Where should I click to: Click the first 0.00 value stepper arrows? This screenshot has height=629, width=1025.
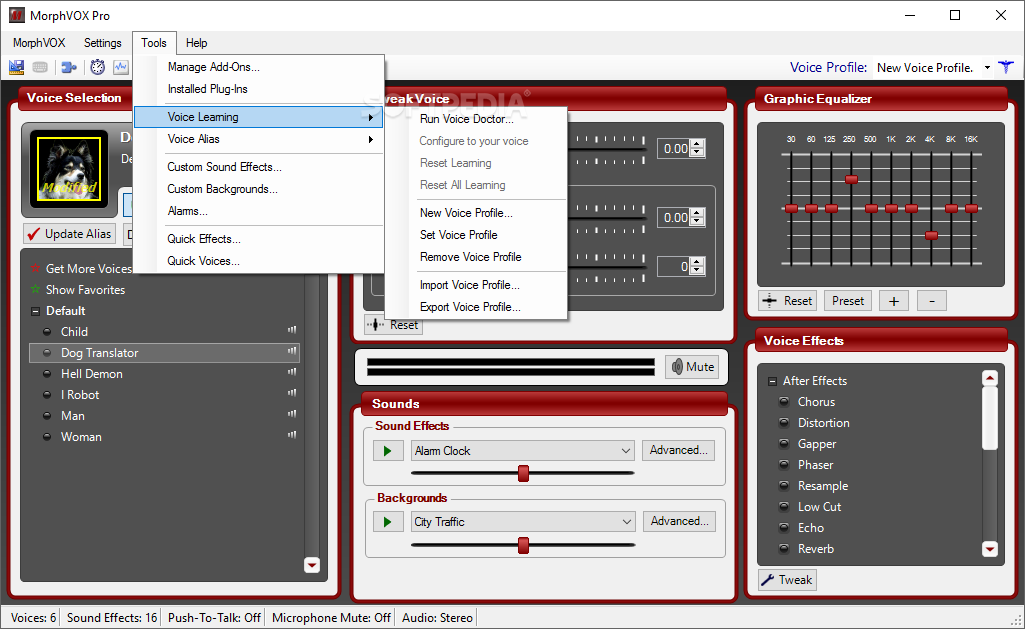point(697,148)
